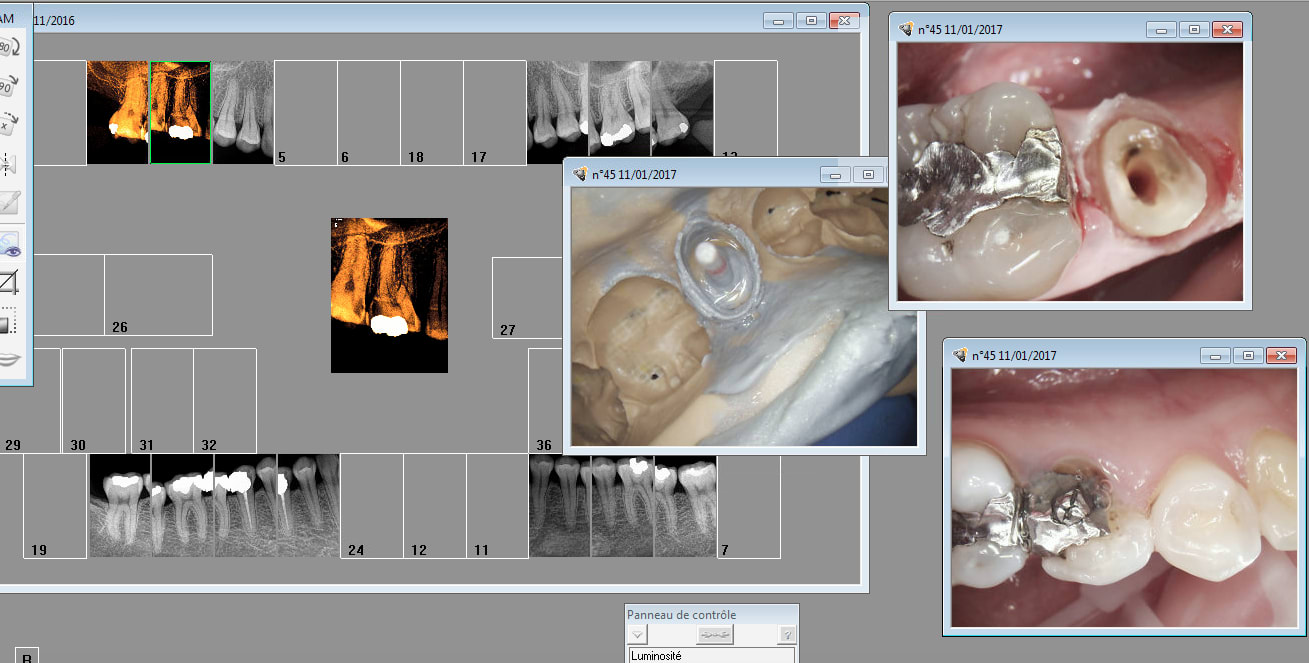Open help in Panneau de contrôle
This screenshot has height=663, width=1309.
787,634
